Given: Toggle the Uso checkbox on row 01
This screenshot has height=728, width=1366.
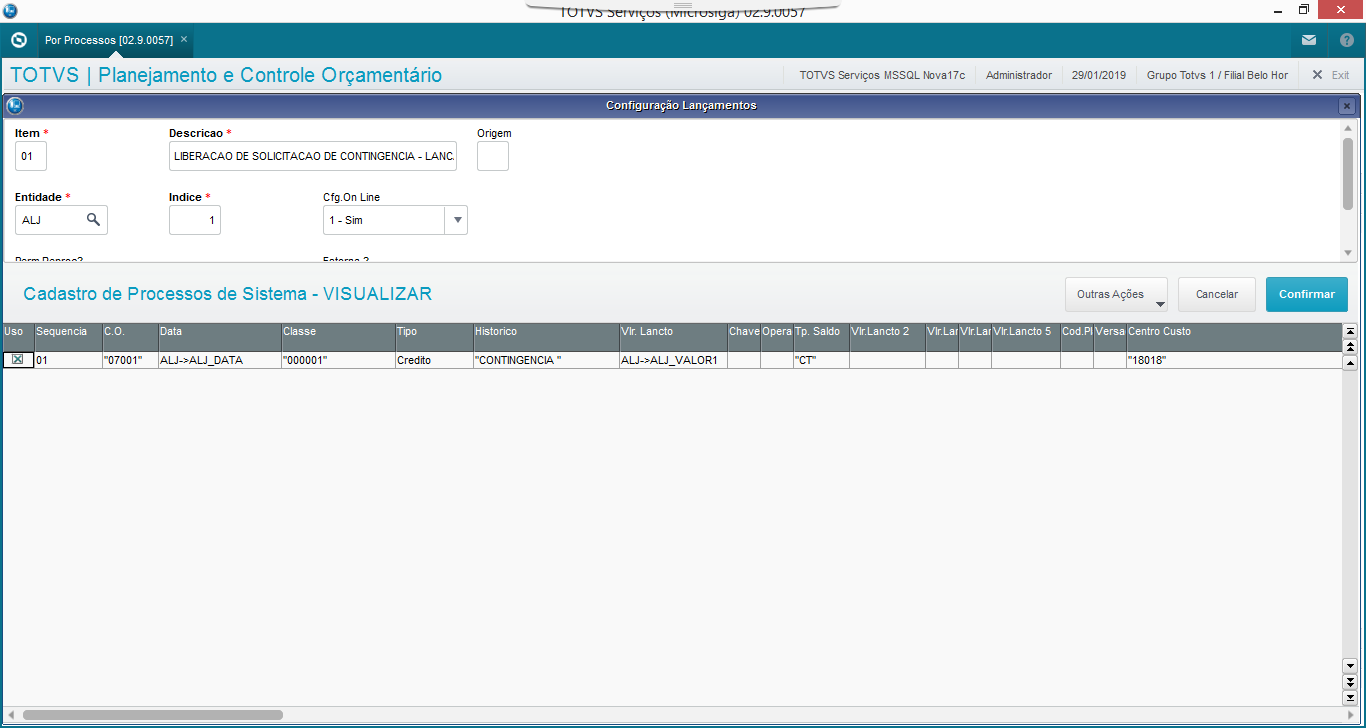Looking at the screenshot, I should [17, 359].
